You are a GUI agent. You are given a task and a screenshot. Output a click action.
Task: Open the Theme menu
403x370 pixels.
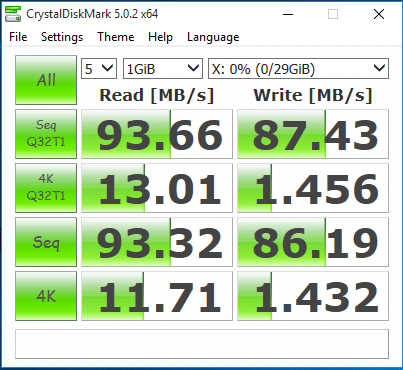tap(116, 37)
